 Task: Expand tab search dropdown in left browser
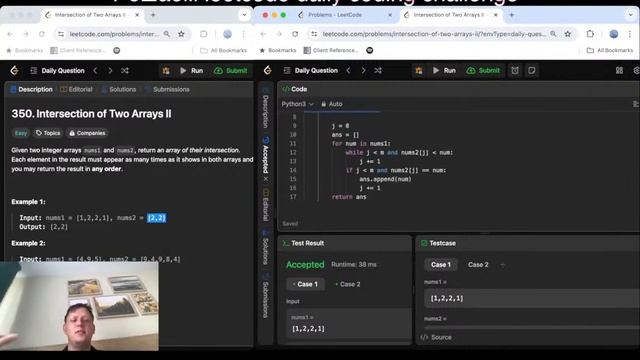(x=244, y=15)
